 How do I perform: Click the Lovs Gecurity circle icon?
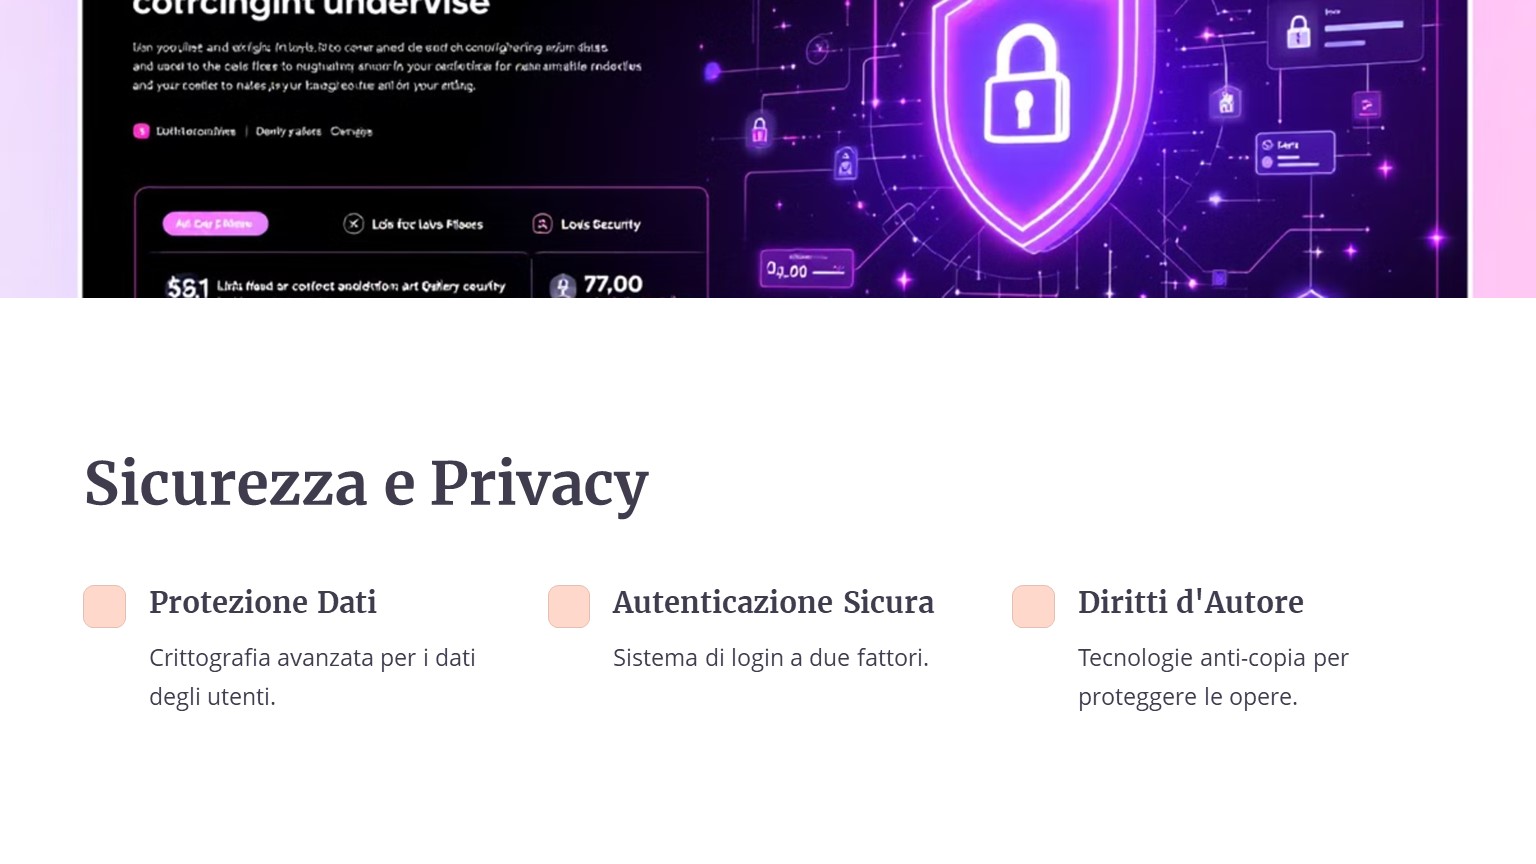[542, 224]
